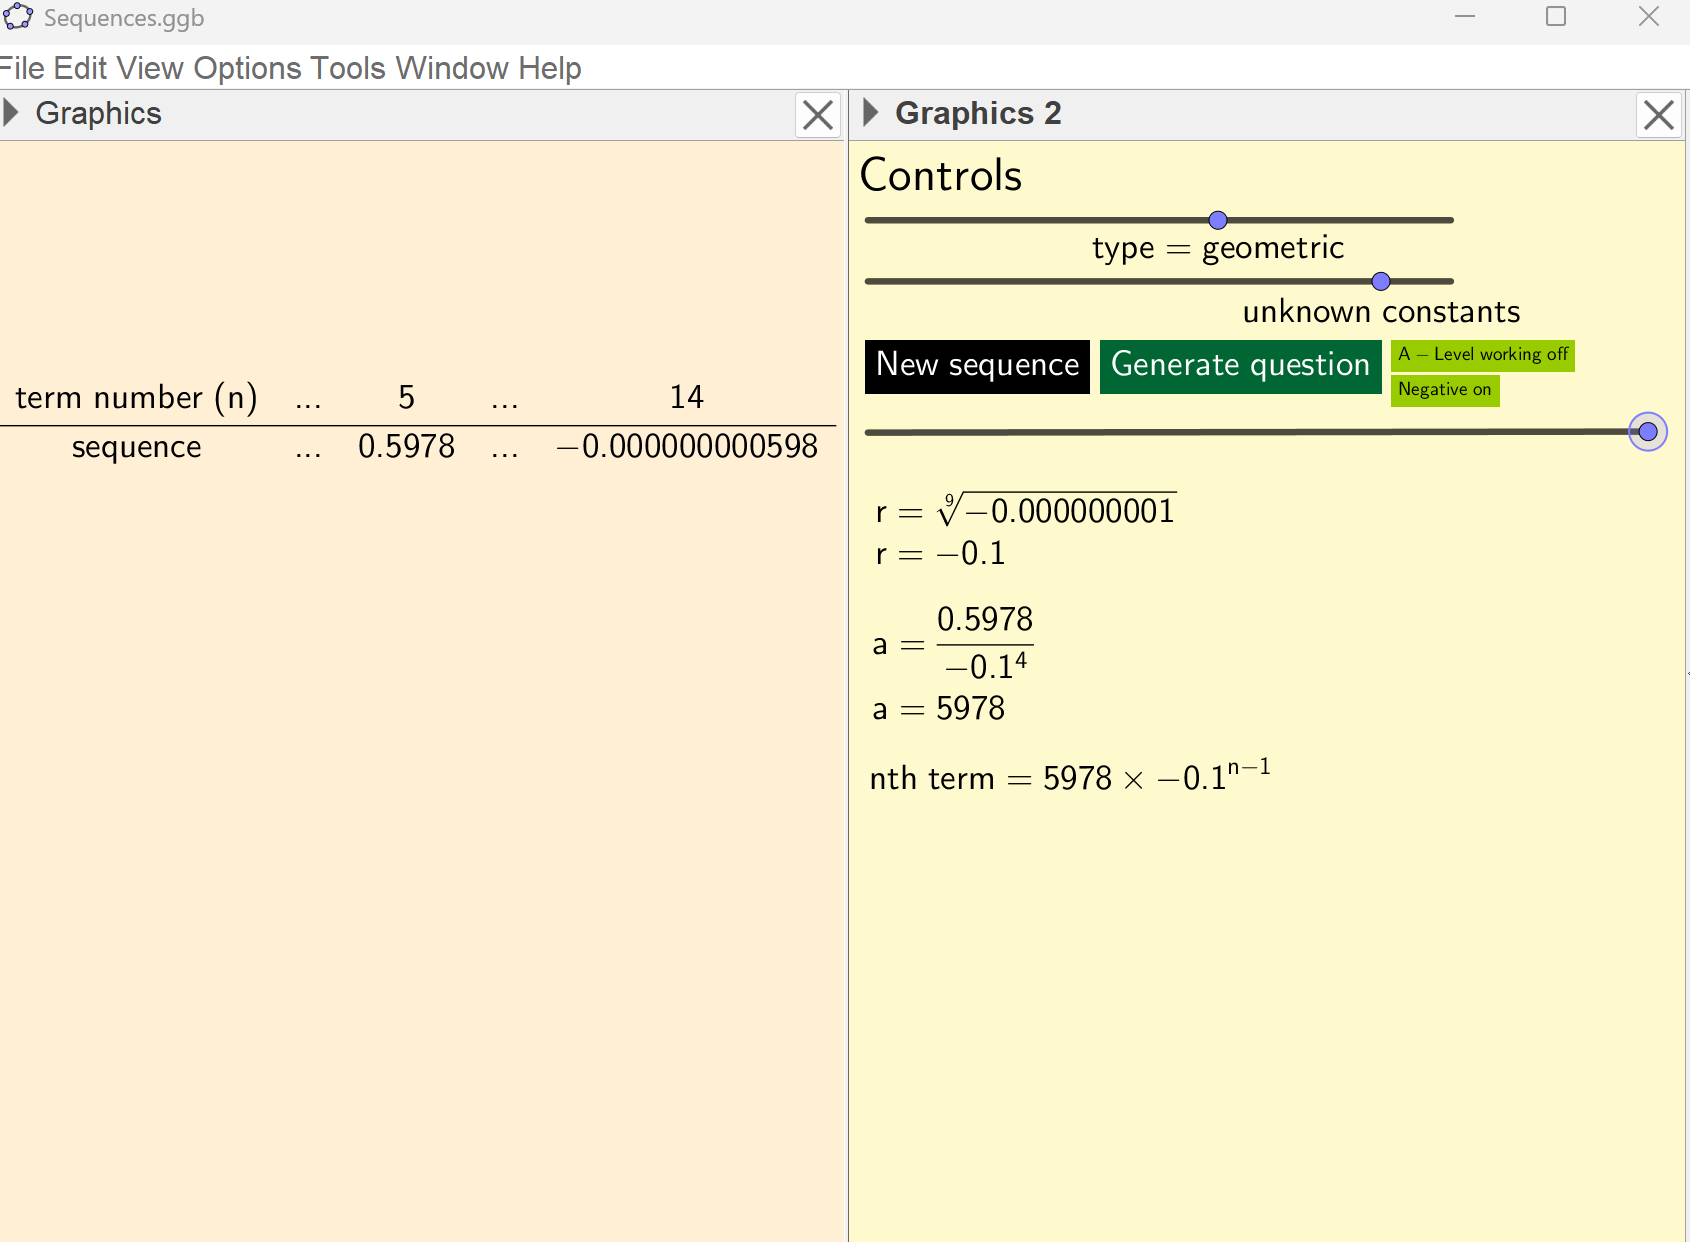Close the Graphics 2 panel
This screenshot has height=1242, width=1690.
click(1659, 115)
